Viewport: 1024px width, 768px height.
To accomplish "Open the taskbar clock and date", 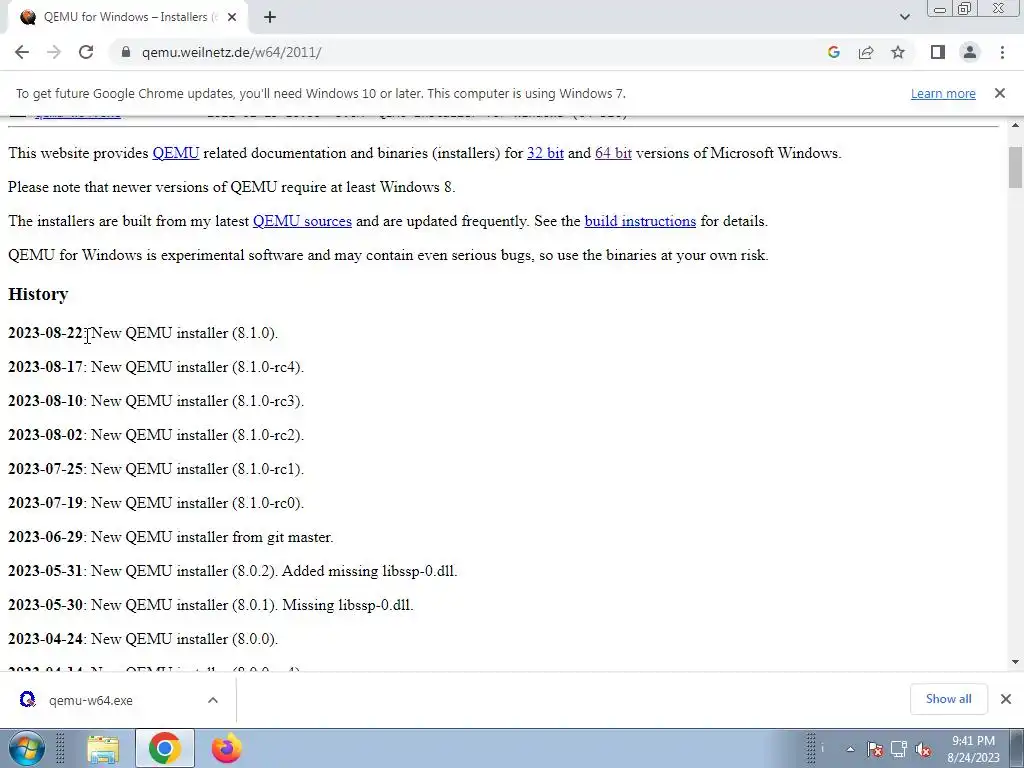I will click(x=973, y=749).
